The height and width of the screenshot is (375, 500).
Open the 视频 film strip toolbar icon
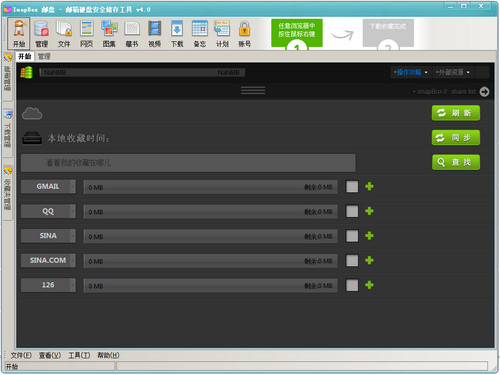154,33
